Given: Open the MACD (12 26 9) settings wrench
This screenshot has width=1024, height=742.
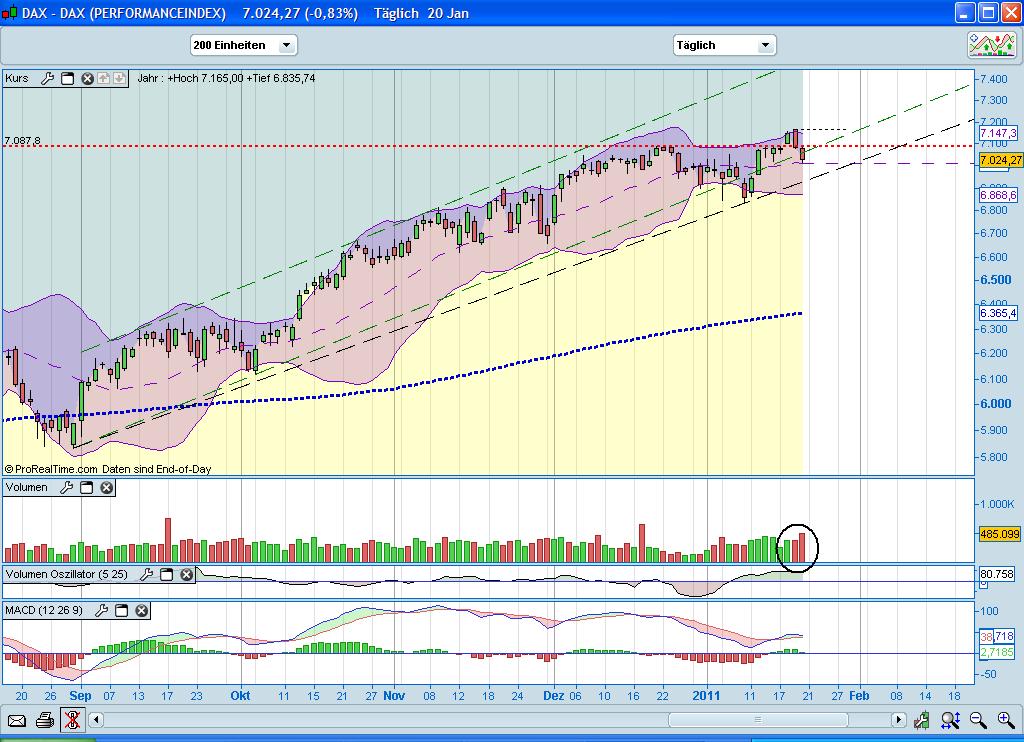Looking at the screenshot, I should point(103,610).
